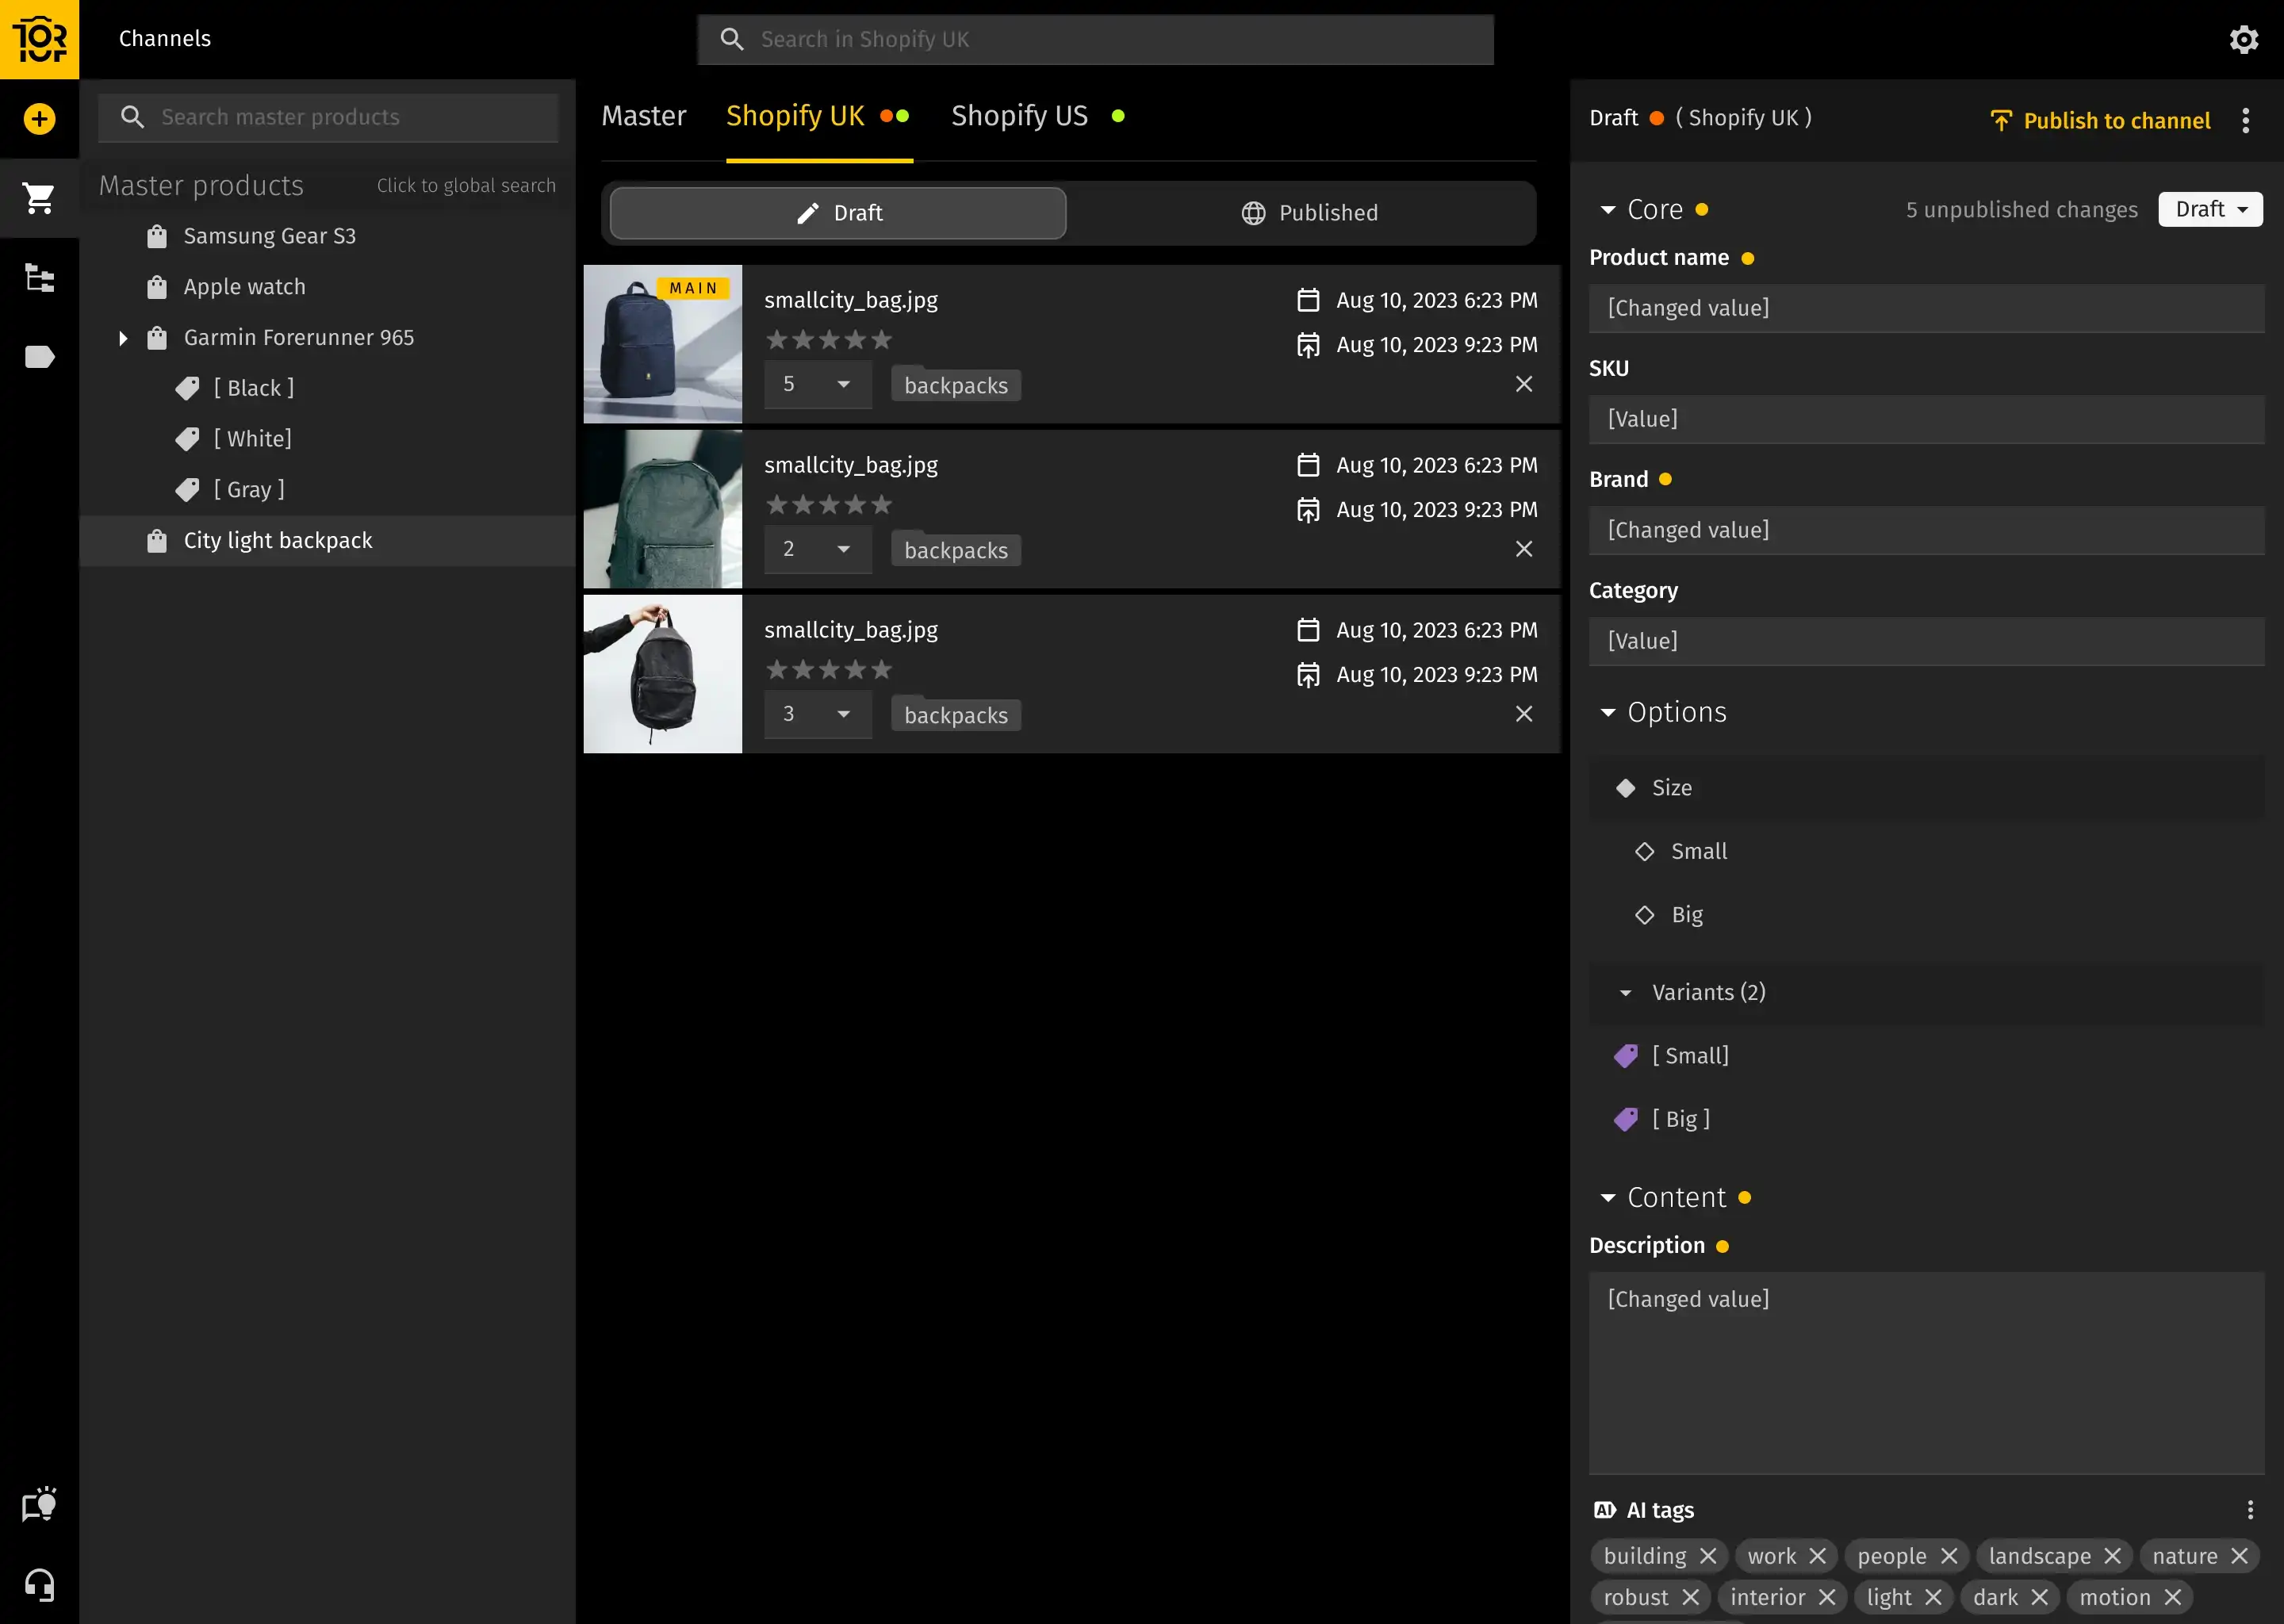Remove the image with rating dropdown 3
Viewport: 2284px width, 1624px height.
click(x=1524, y=714)
